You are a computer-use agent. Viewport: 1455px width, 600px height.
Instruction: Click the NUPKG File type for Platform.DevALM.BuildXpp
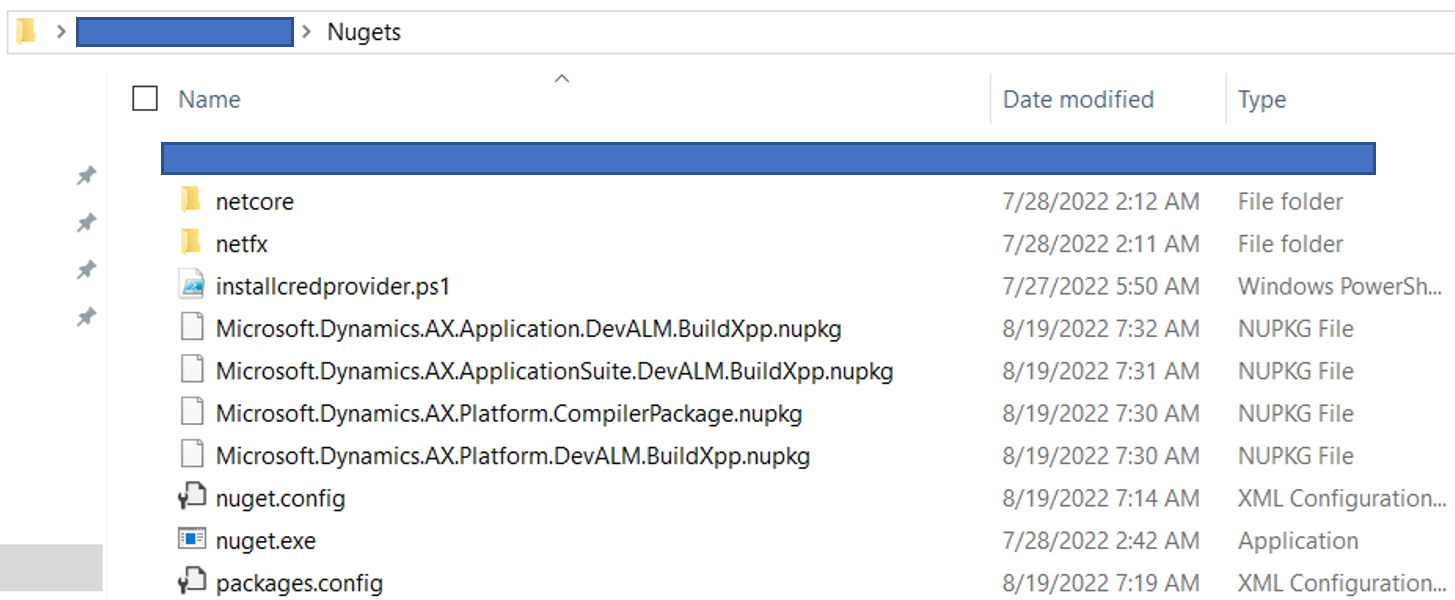tap(1296, 456)
